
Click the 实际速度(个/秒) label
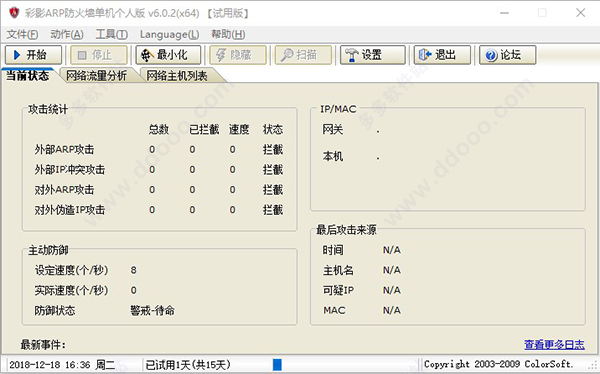pos(71,291)
